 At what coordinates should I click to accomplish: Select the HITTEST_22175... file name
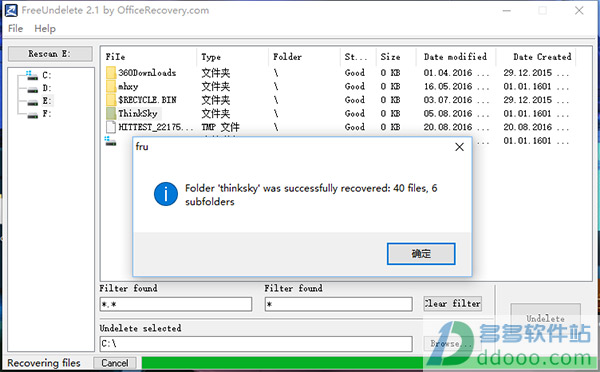pyautogui.click(x=156, y=127)
